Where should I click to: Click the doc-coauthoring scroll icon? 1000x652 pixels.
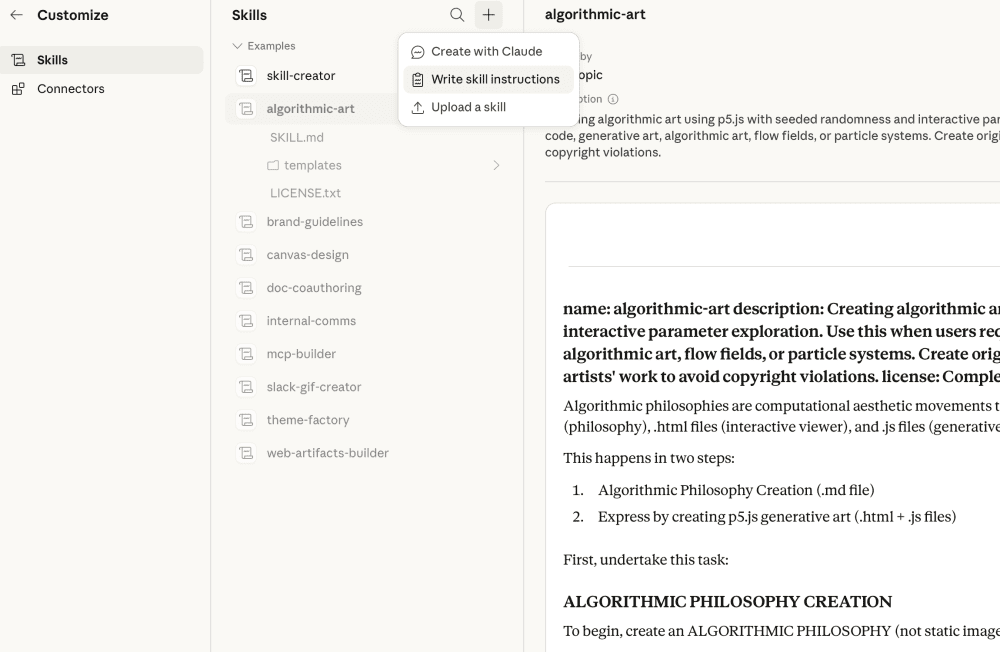click(x=246, y=288)
